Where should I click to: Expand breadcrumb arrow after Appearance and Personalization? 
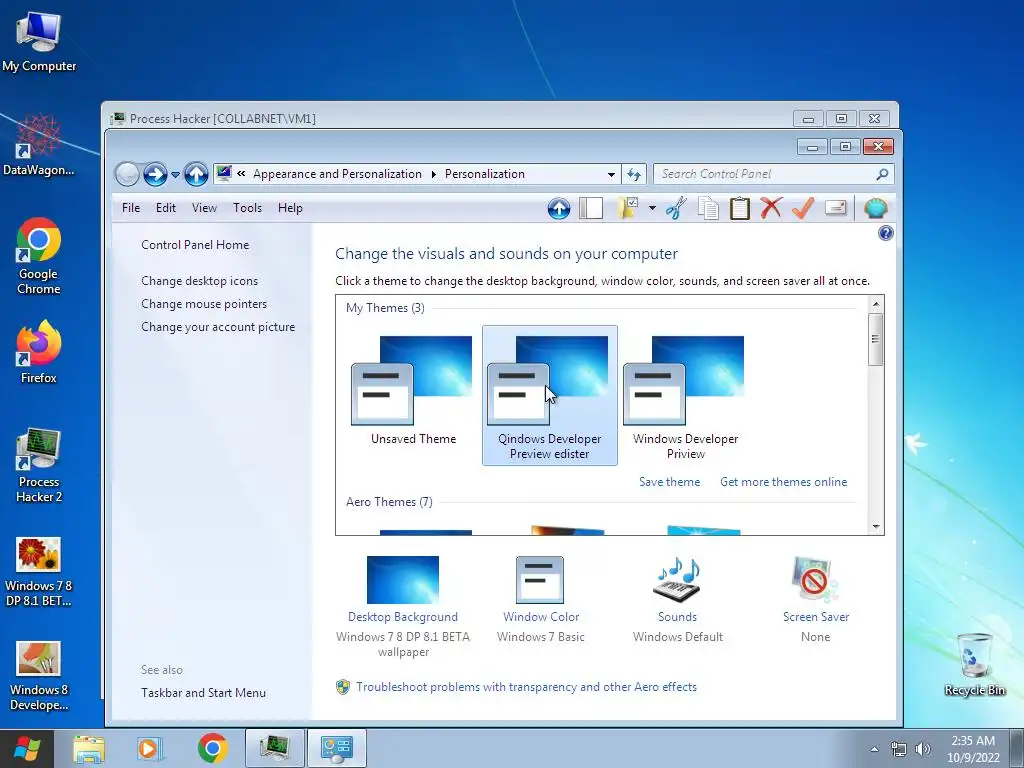tap(433, 174)
